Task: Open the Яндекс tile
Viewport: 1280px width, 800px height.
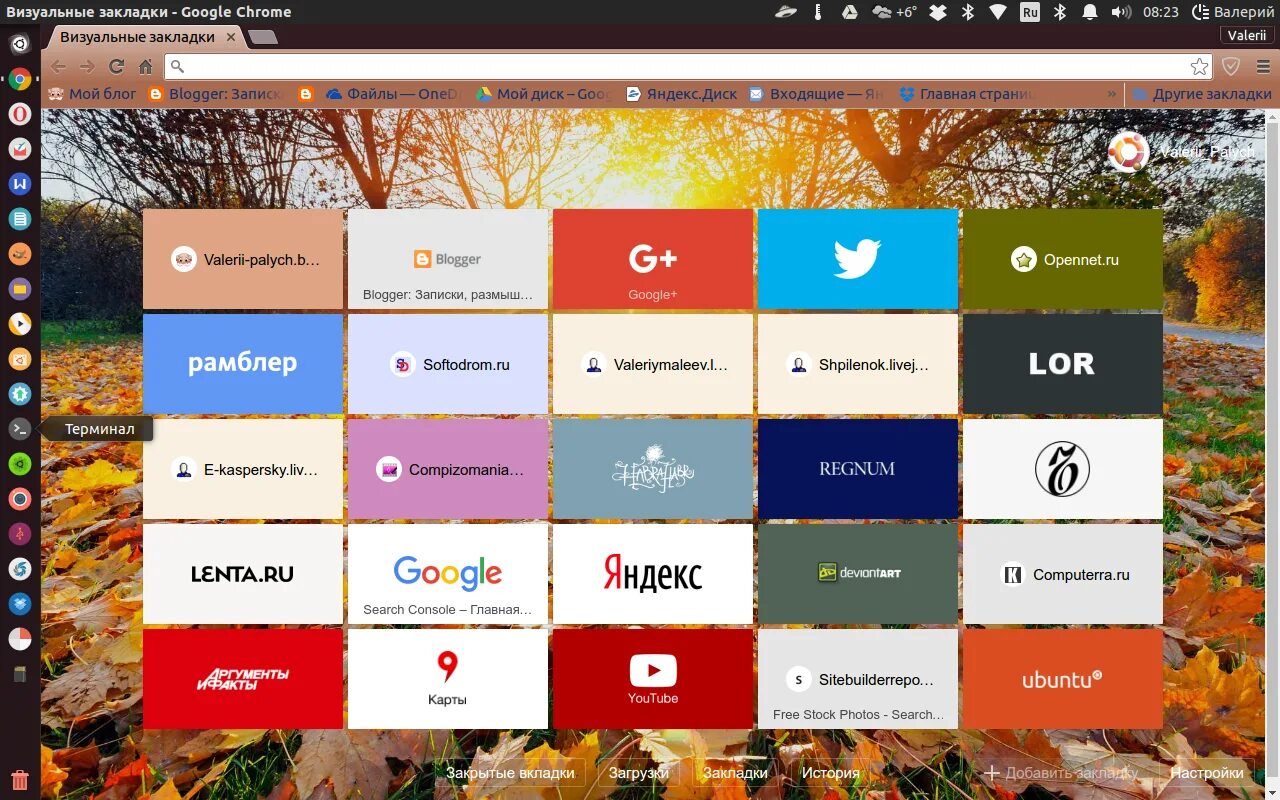Action: [652, 574]
